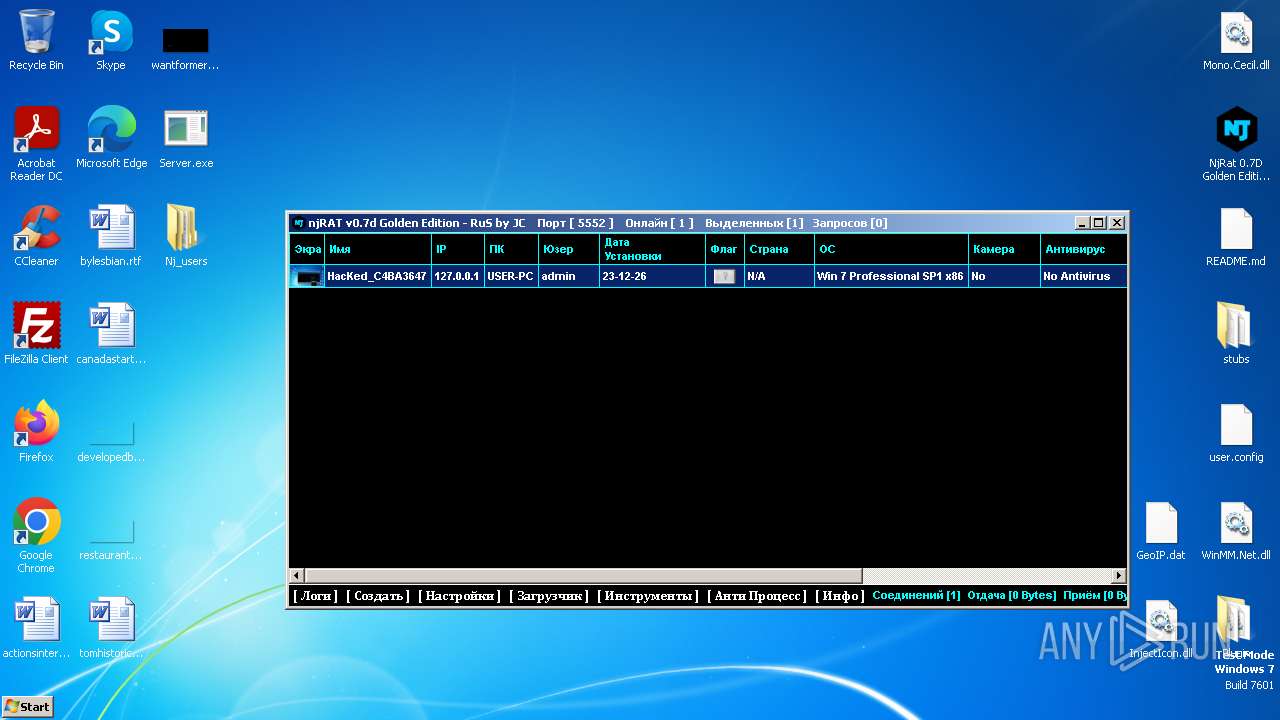Launch FileZilla Client shortcut
The image size is (1280, 720).
pos(36,334)
